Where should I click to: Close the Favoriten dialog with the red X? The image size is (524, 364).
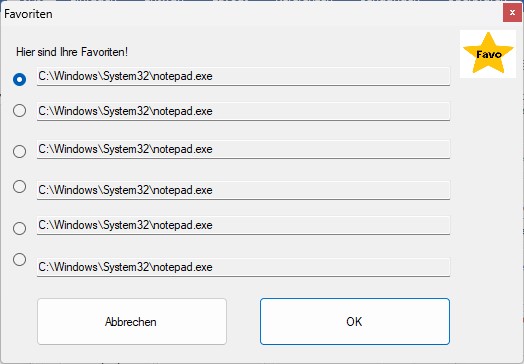click(x=512, y=13)
